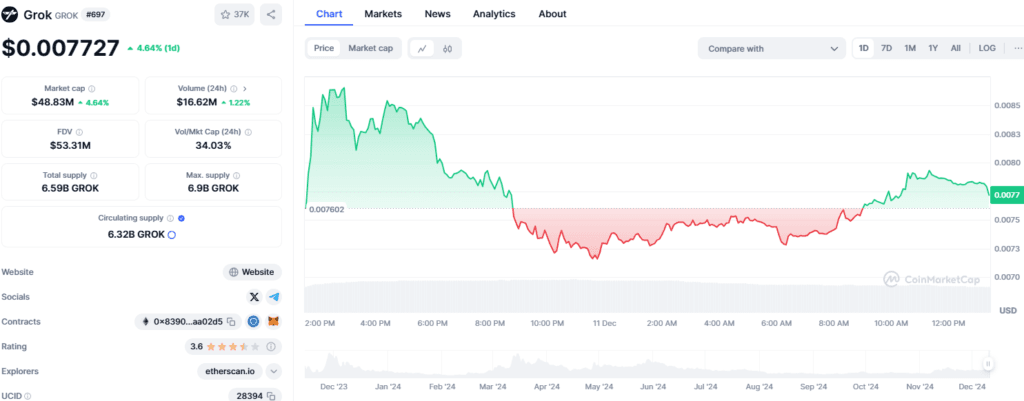The image size is (1024, 401).
Task: Open the share icon button
Action: 271,14
